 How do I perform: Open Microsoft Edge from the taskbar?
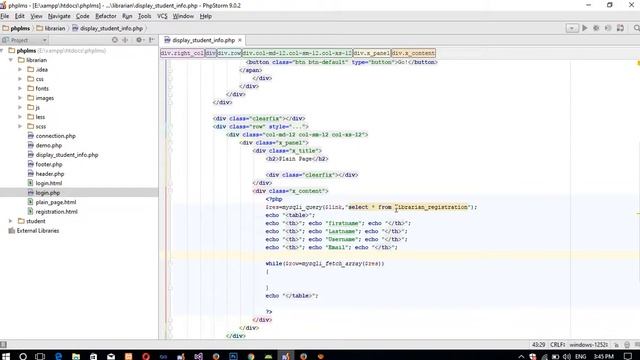pyautogui.click(x=58, y=356)
